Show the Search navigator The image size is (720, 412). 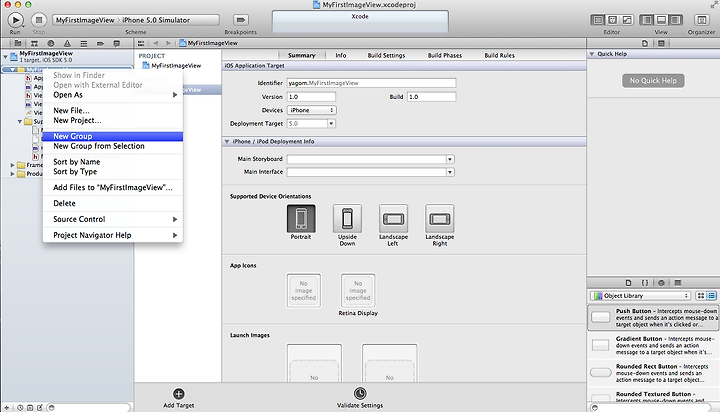tap(51, 43)
